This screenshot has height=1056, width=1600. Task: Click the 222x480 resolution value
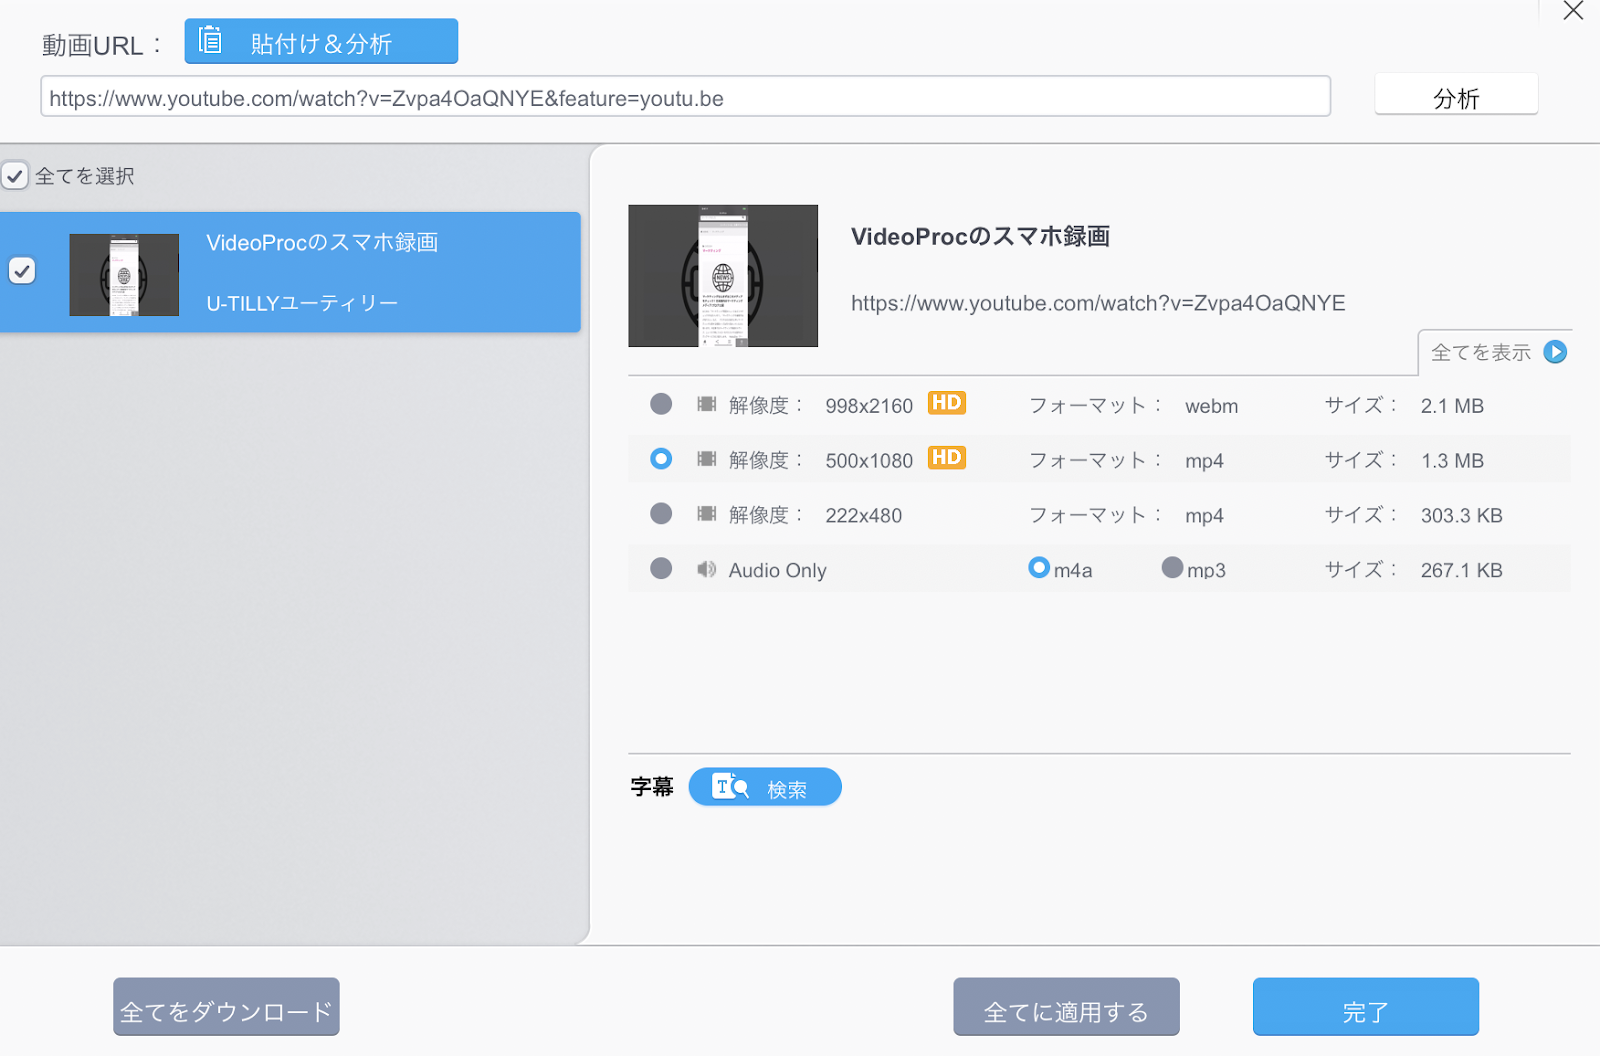863,516
